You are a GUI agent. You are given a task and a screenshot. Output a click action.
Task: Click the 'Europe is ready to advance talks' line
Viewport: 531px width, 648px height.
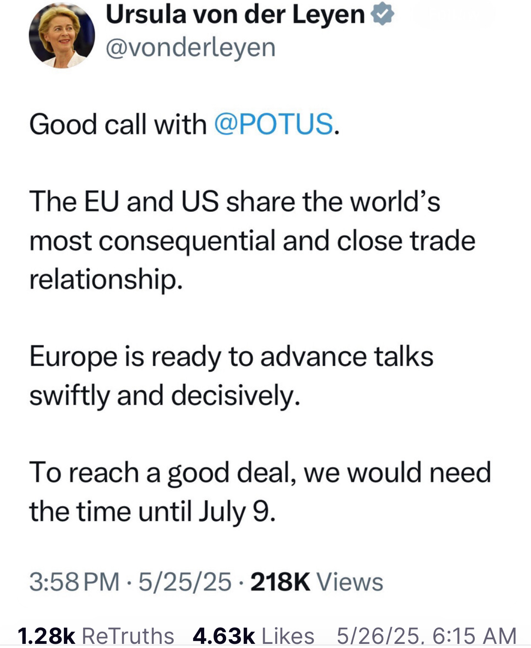click(x=231, y=357)
